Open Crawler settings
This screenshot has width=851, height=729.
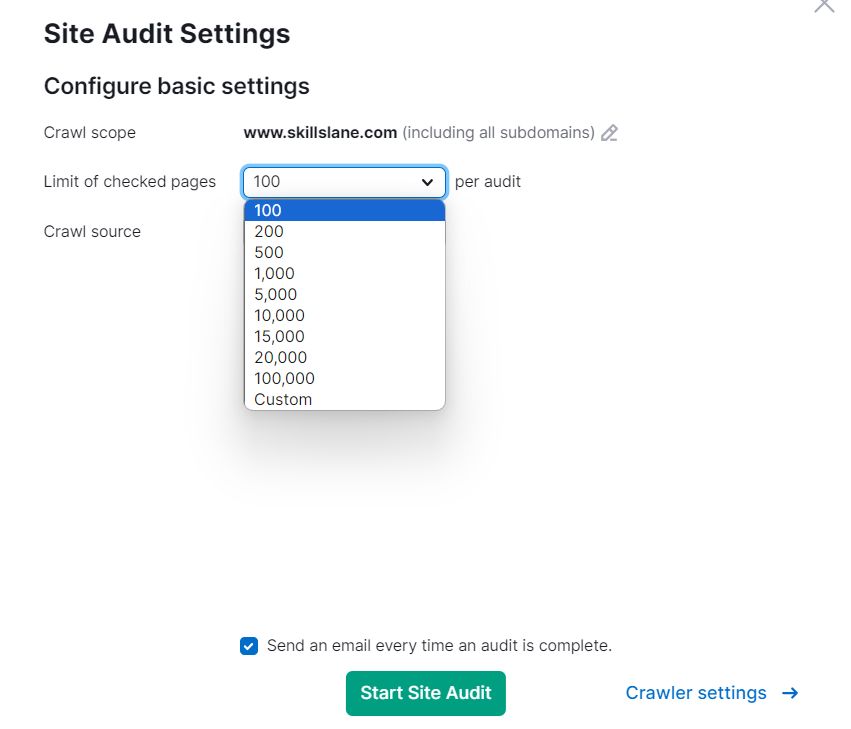[695, 692]
